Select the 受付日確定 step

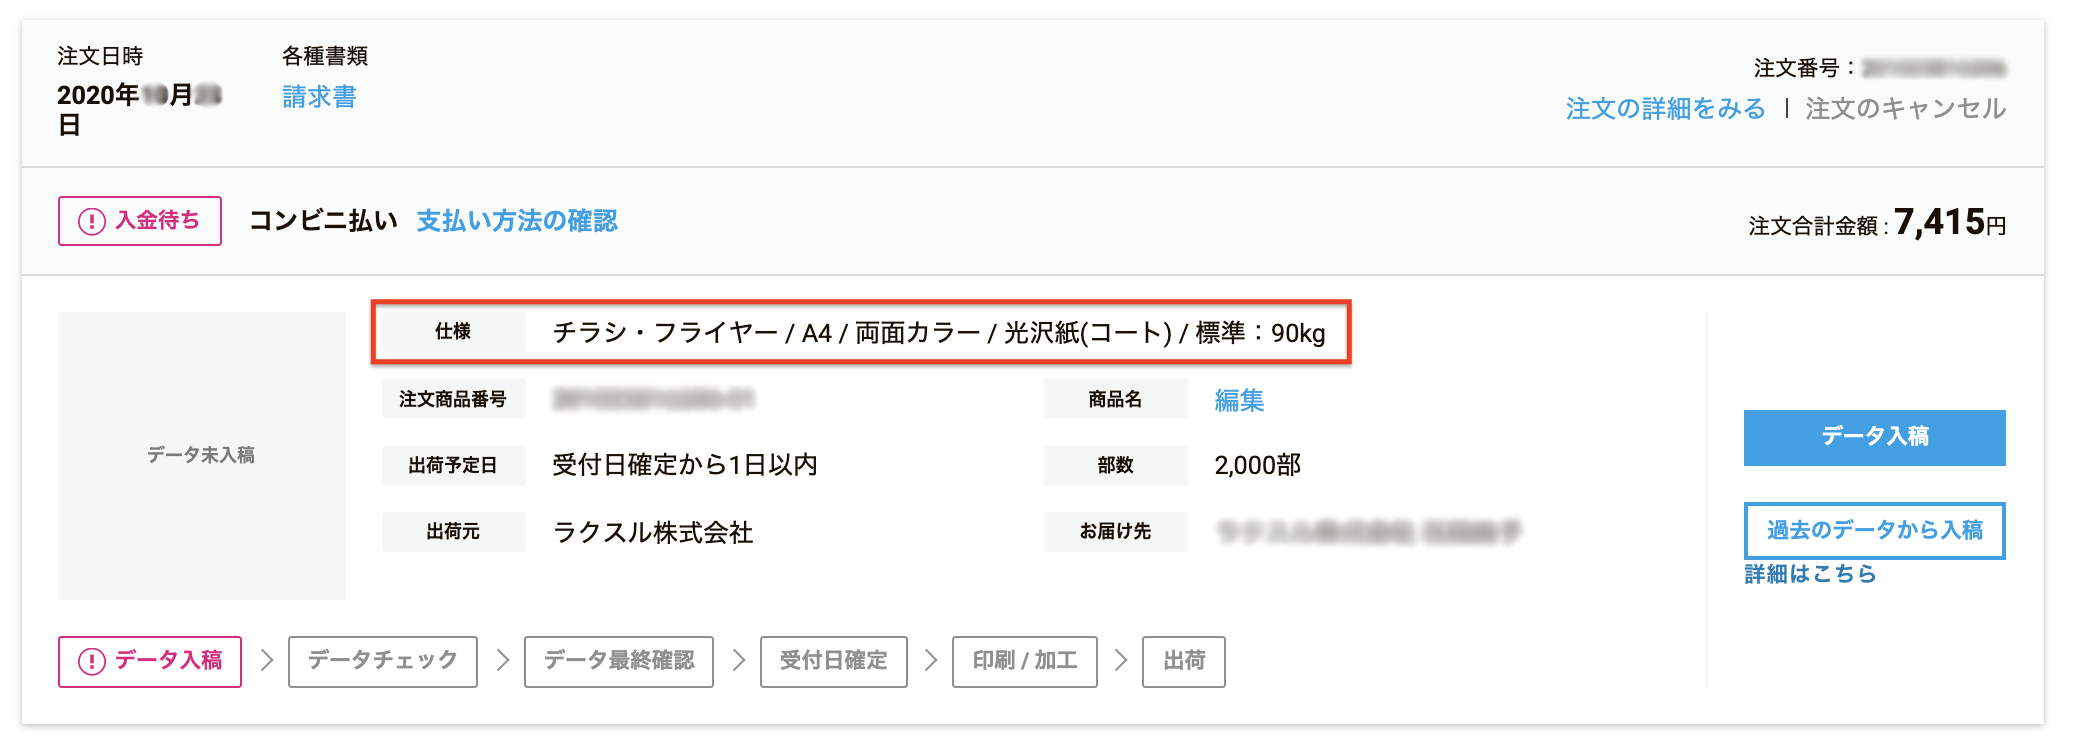click(833, 661)
